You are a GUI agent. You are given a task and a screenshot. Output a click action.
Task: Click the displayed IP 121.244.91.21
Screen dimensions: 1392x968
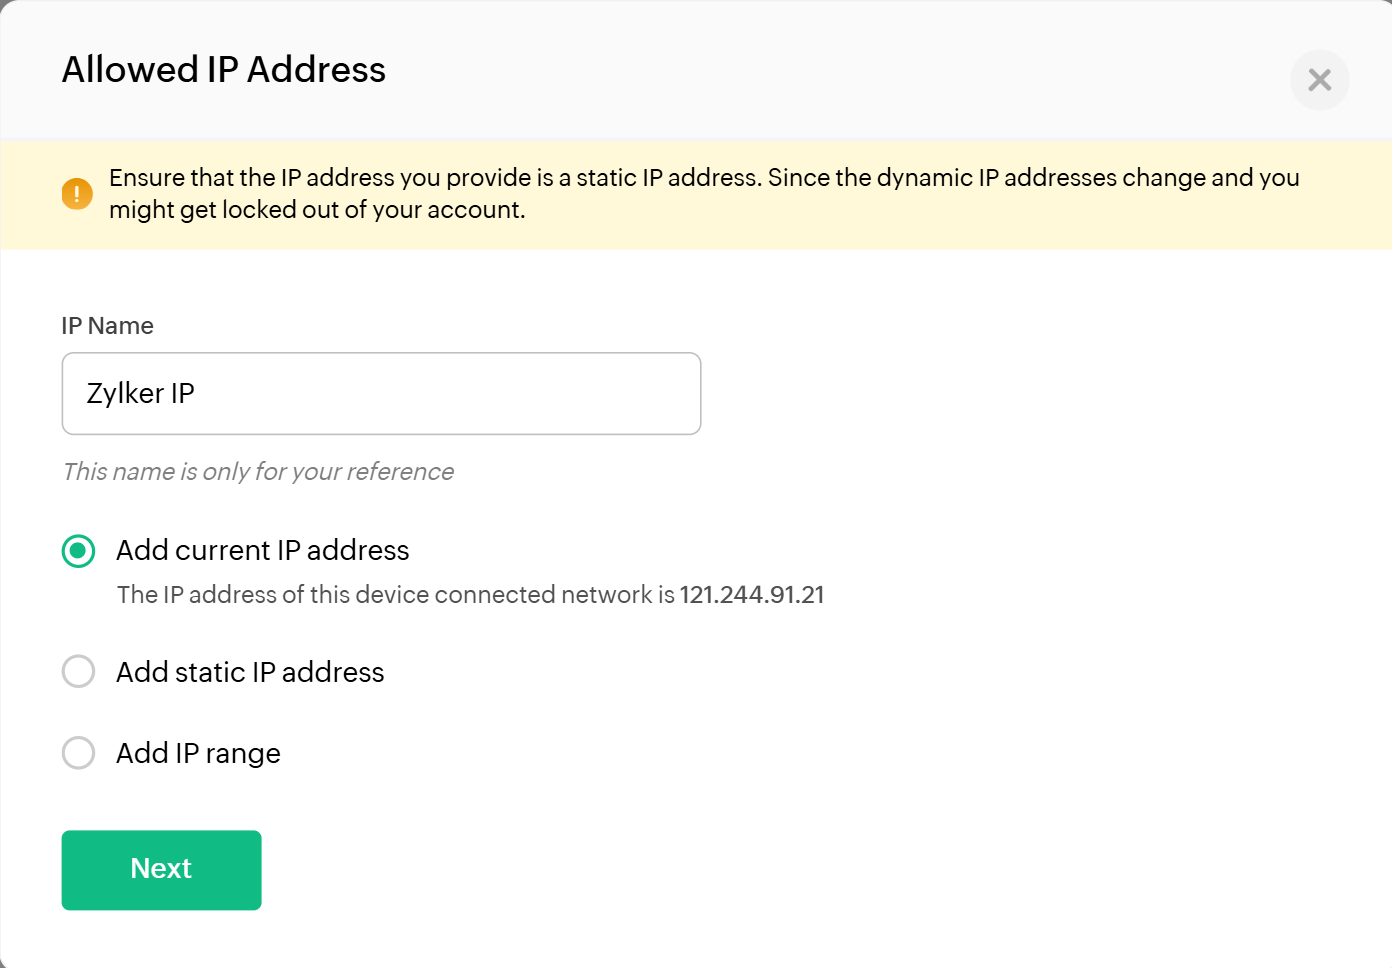[x=752, y=595]
